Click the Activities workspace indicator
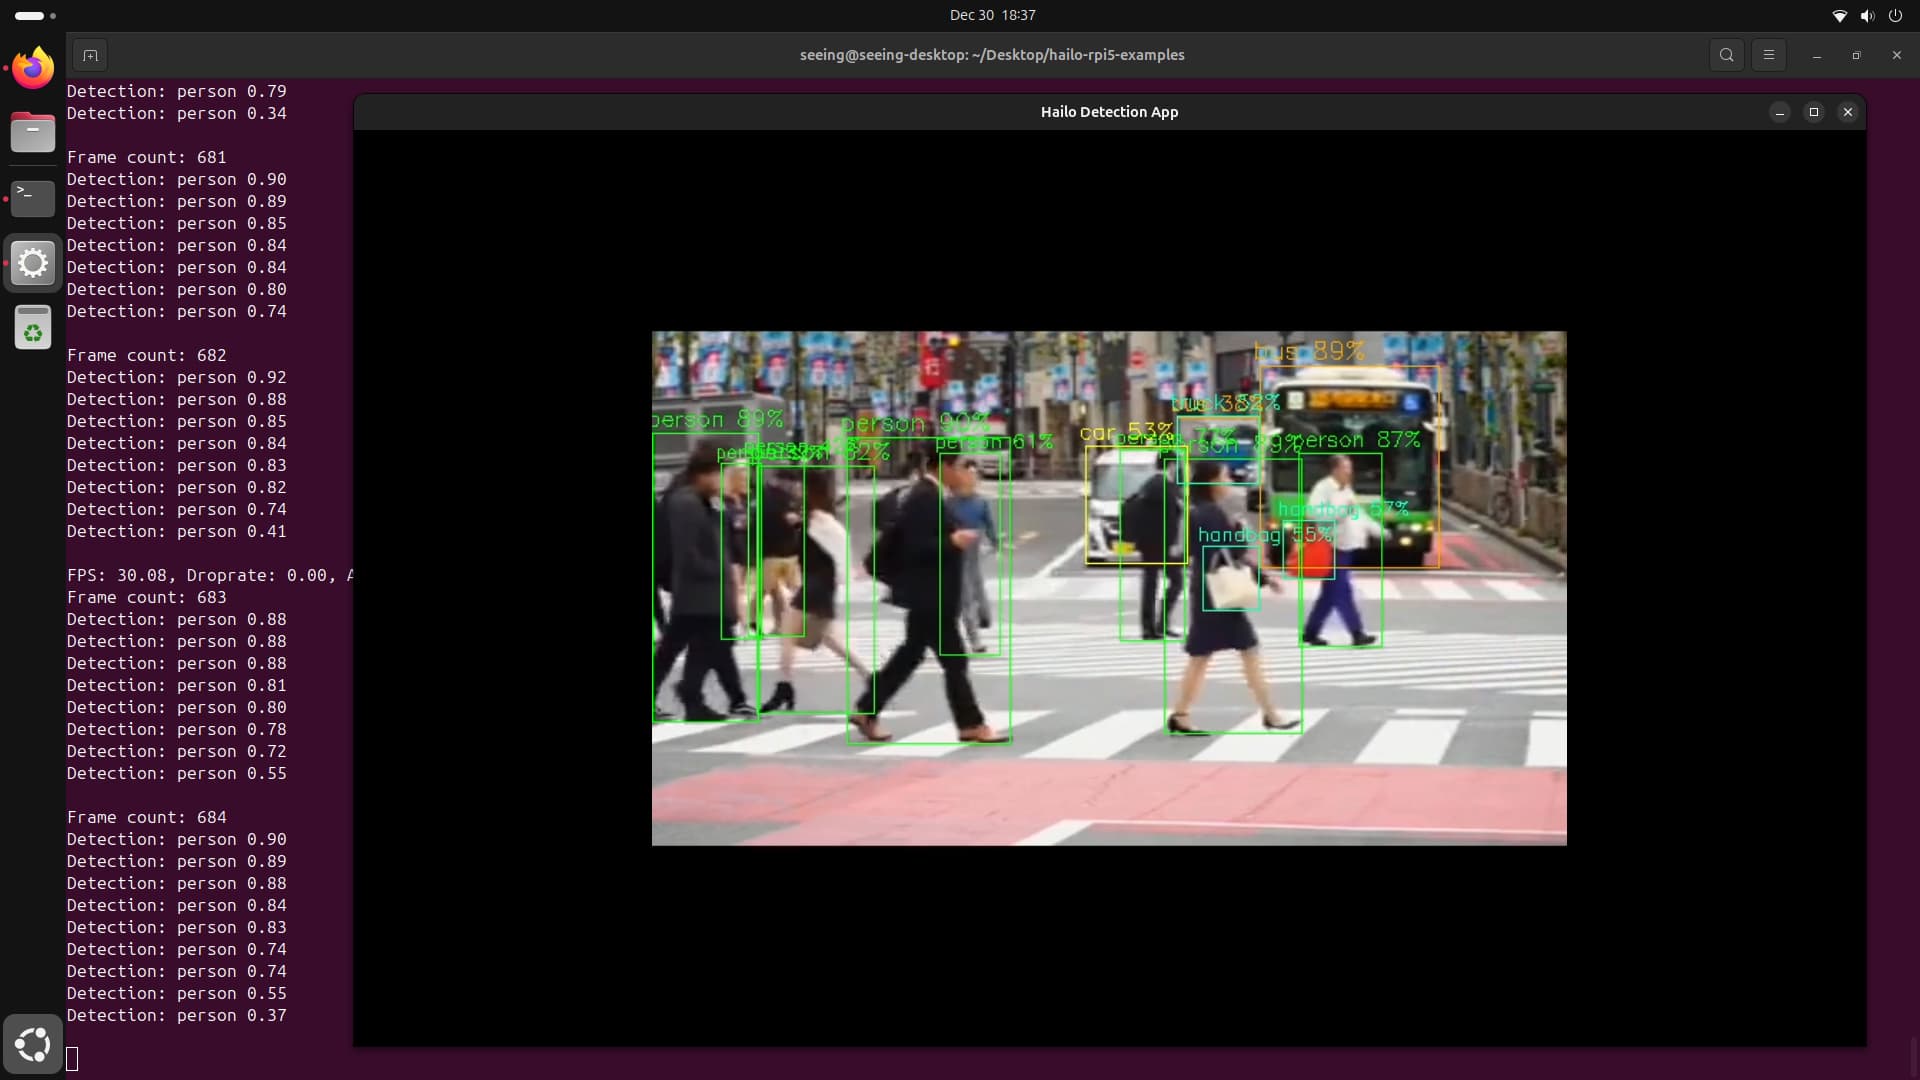This screenshot has height=1080, width=1920. coord(35,15)
